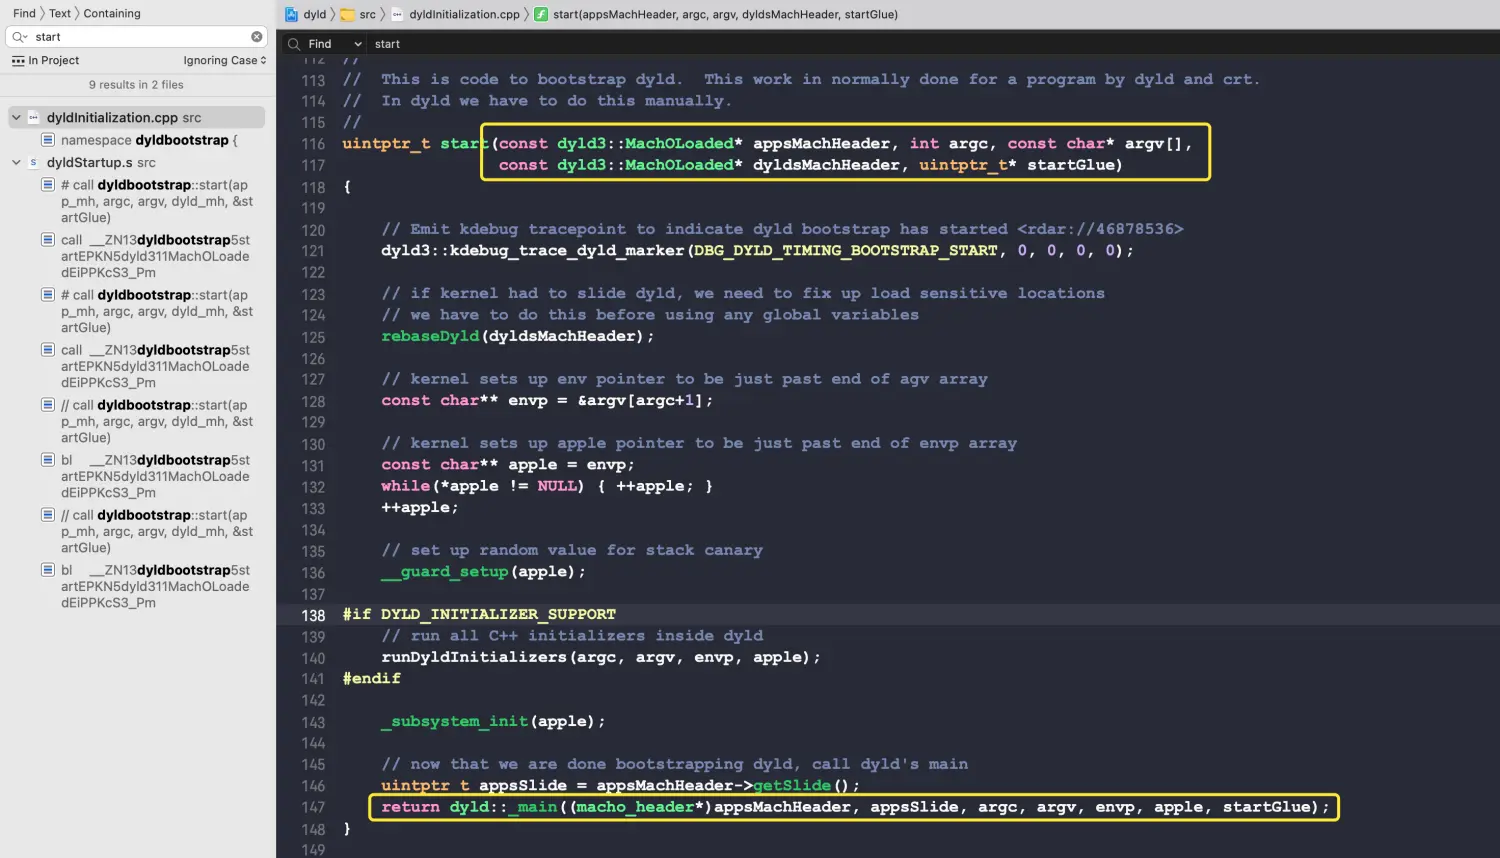
Task: Click the result icon beside first '# call dyldbootstrap'
Action: click(x=47, y=185)
